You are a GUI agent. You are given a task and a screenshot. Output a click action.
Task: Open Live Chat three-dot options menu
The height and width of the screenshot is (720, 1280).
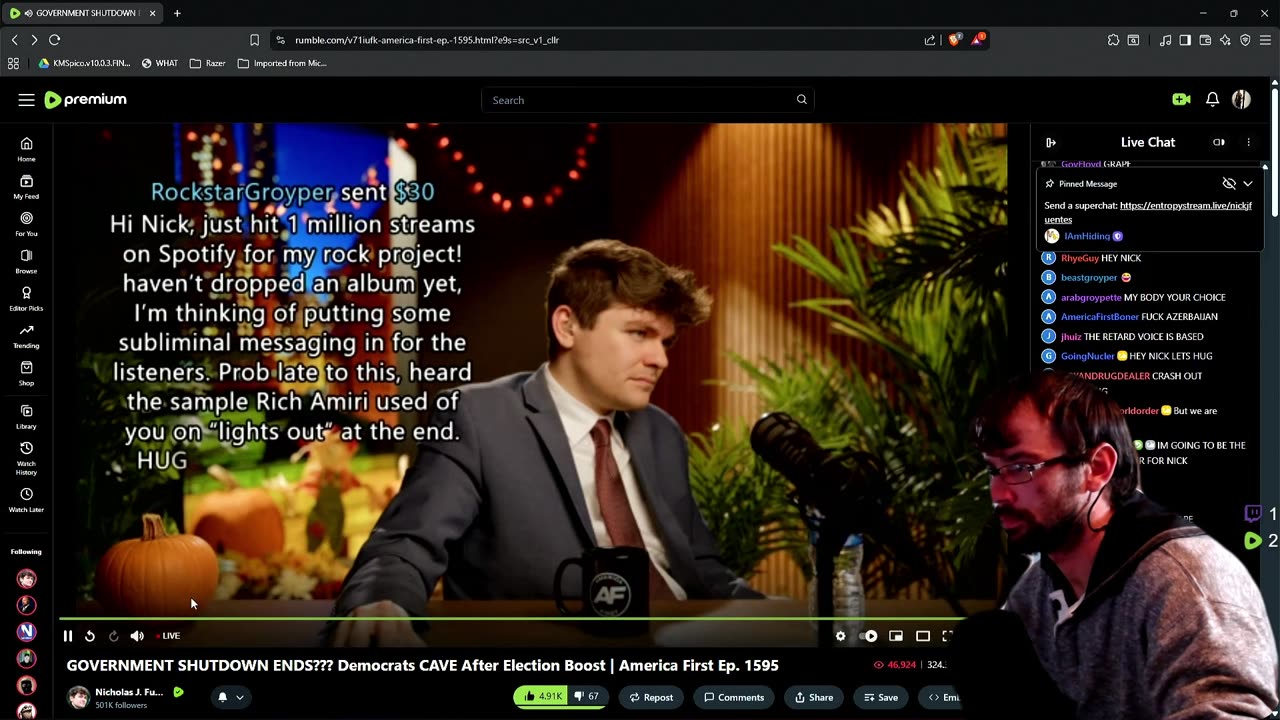[1248, 143]
